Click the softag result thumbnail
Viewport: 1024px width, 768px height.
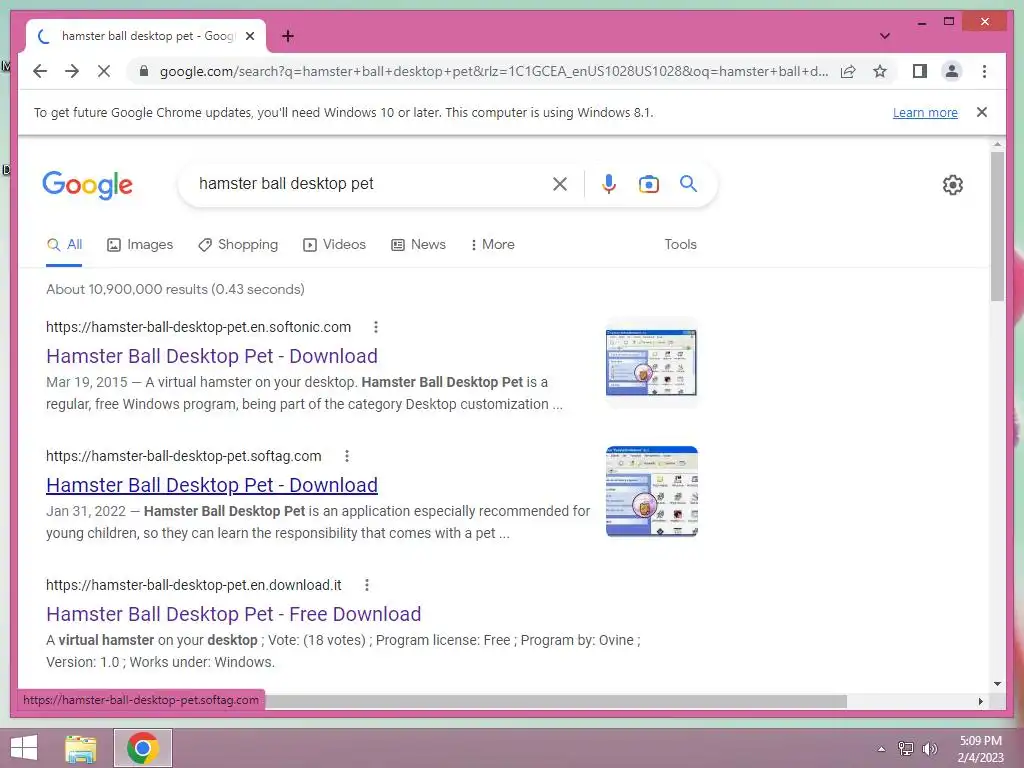coord(651,491)
